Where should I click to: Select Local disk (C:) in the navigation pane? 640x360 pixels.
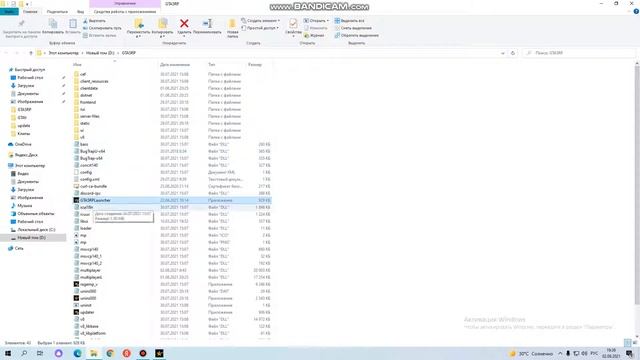[x=36, y=230]
